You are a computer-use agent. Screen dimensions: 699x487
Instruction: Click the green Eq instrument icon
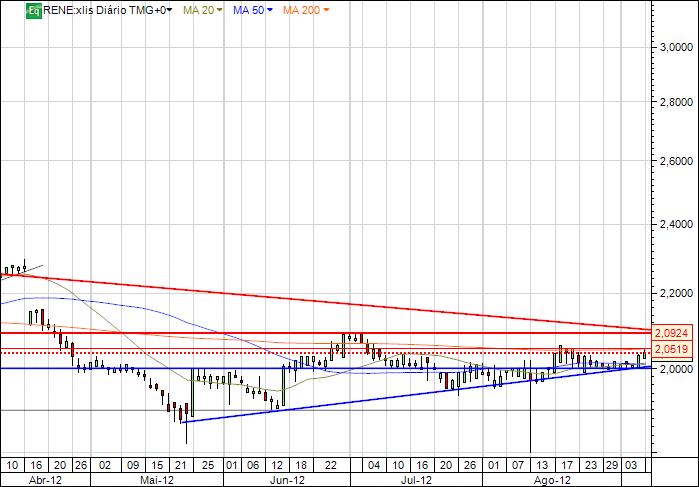34,10
